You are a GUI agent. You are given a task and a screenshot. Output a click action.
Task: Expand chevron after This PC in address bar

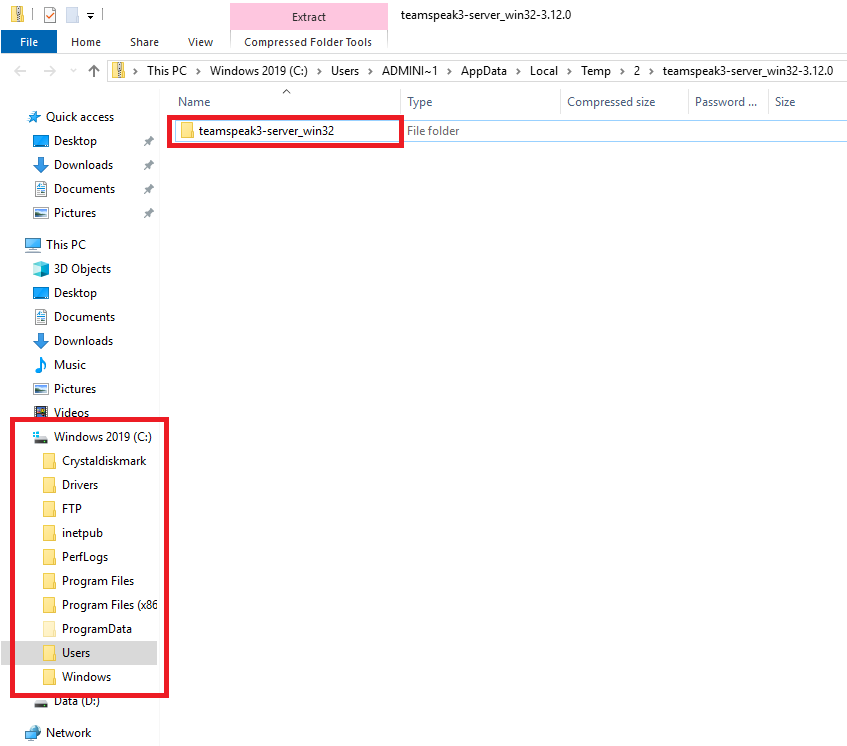pos(198,71)
